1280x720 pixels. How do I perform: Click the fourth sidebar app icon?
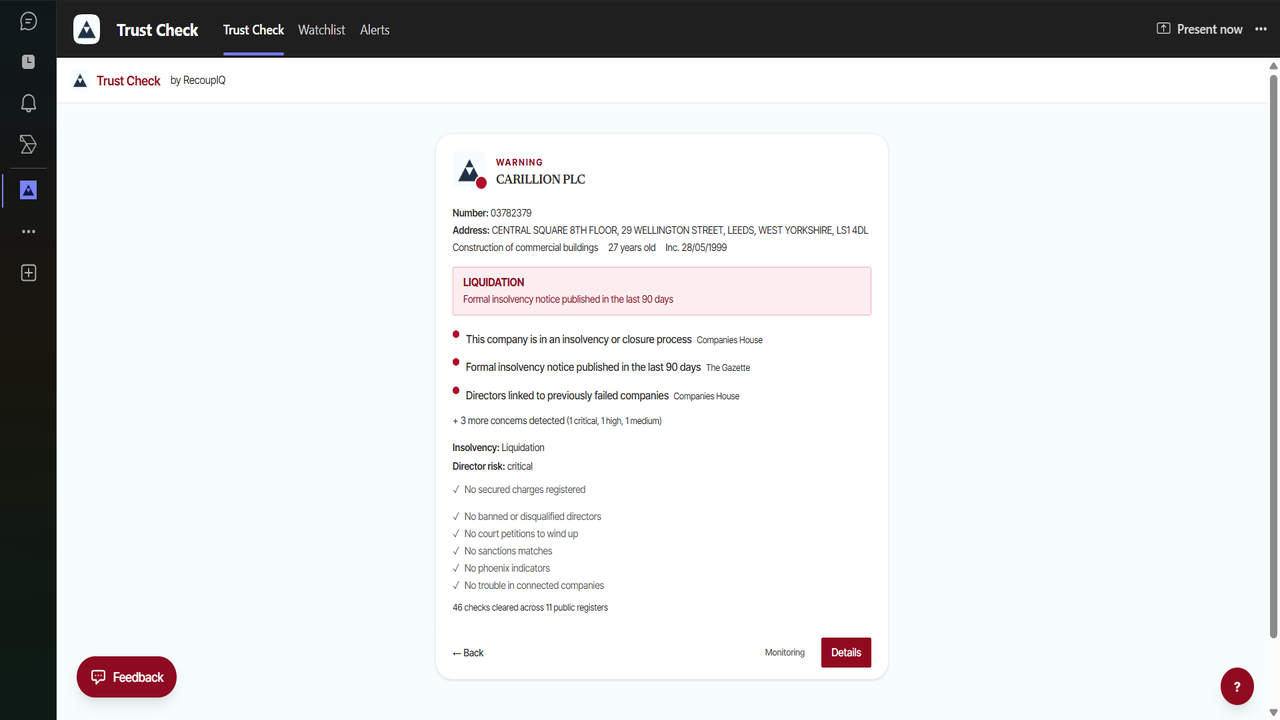(28, 145)
